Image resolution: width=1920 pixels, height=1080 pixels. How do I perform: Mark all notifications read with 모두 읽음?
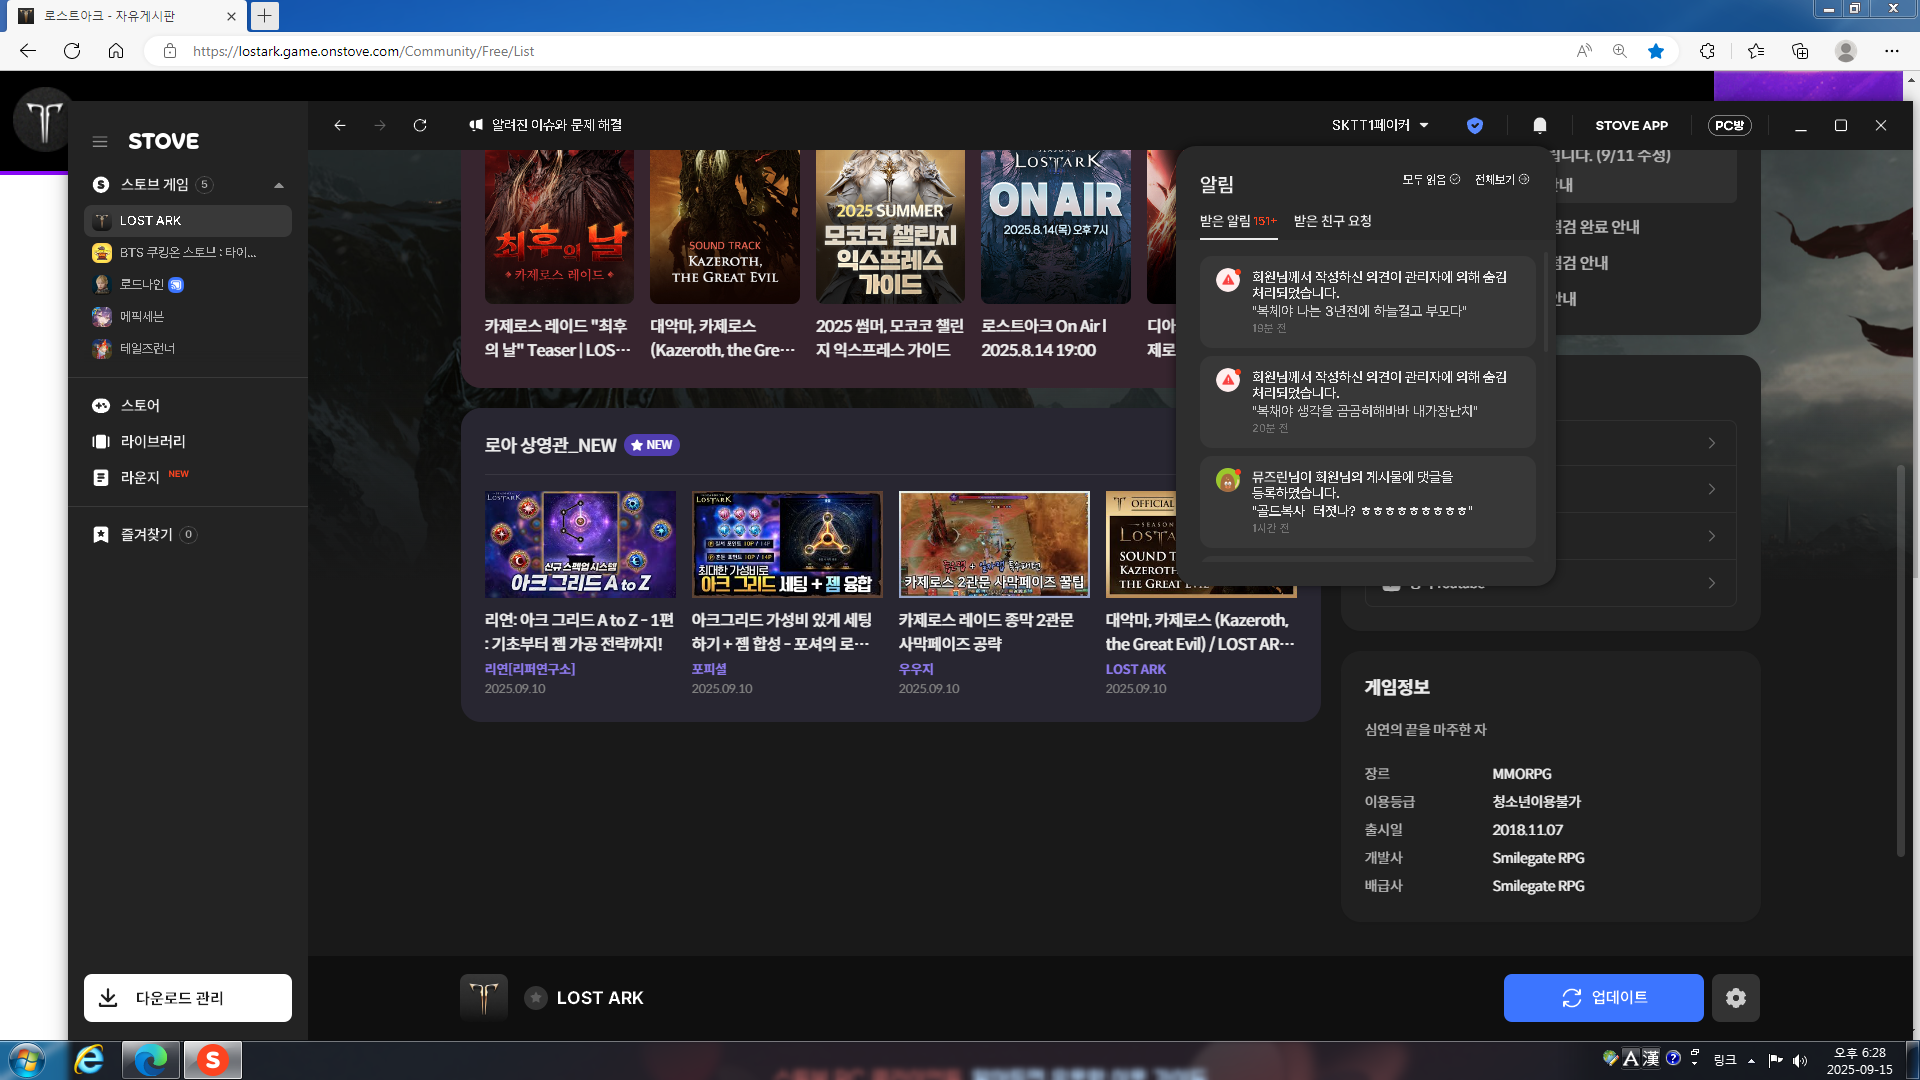pyautogui.click(x=1430, y=180)
